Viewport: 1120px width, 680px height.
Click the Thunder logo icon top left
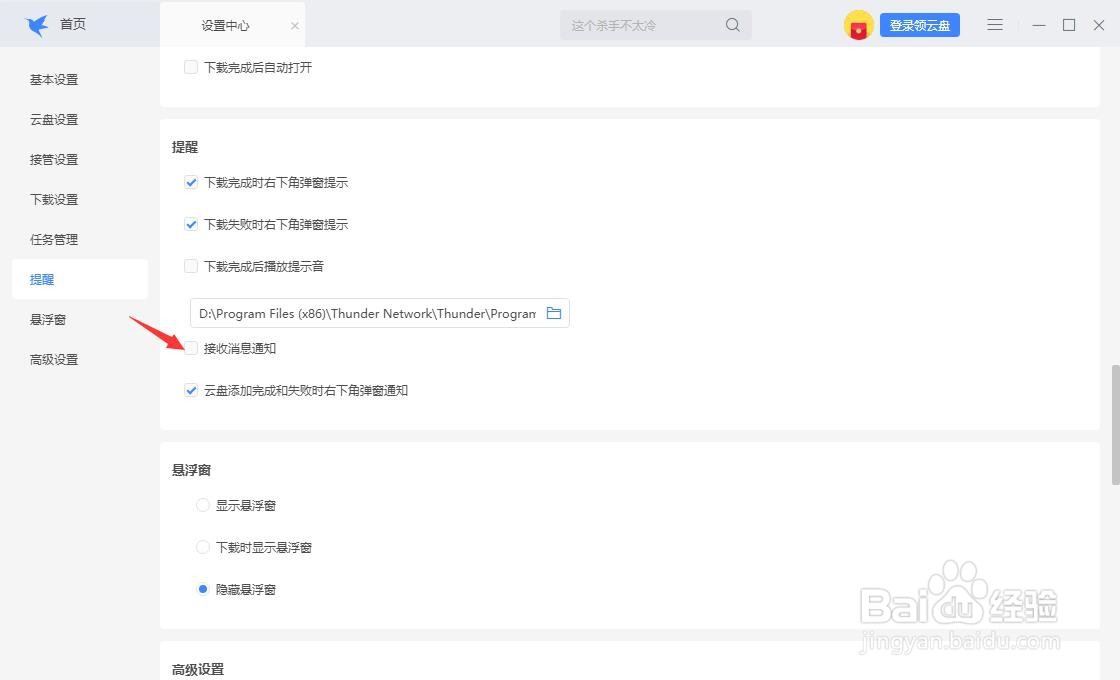point(37,24)
